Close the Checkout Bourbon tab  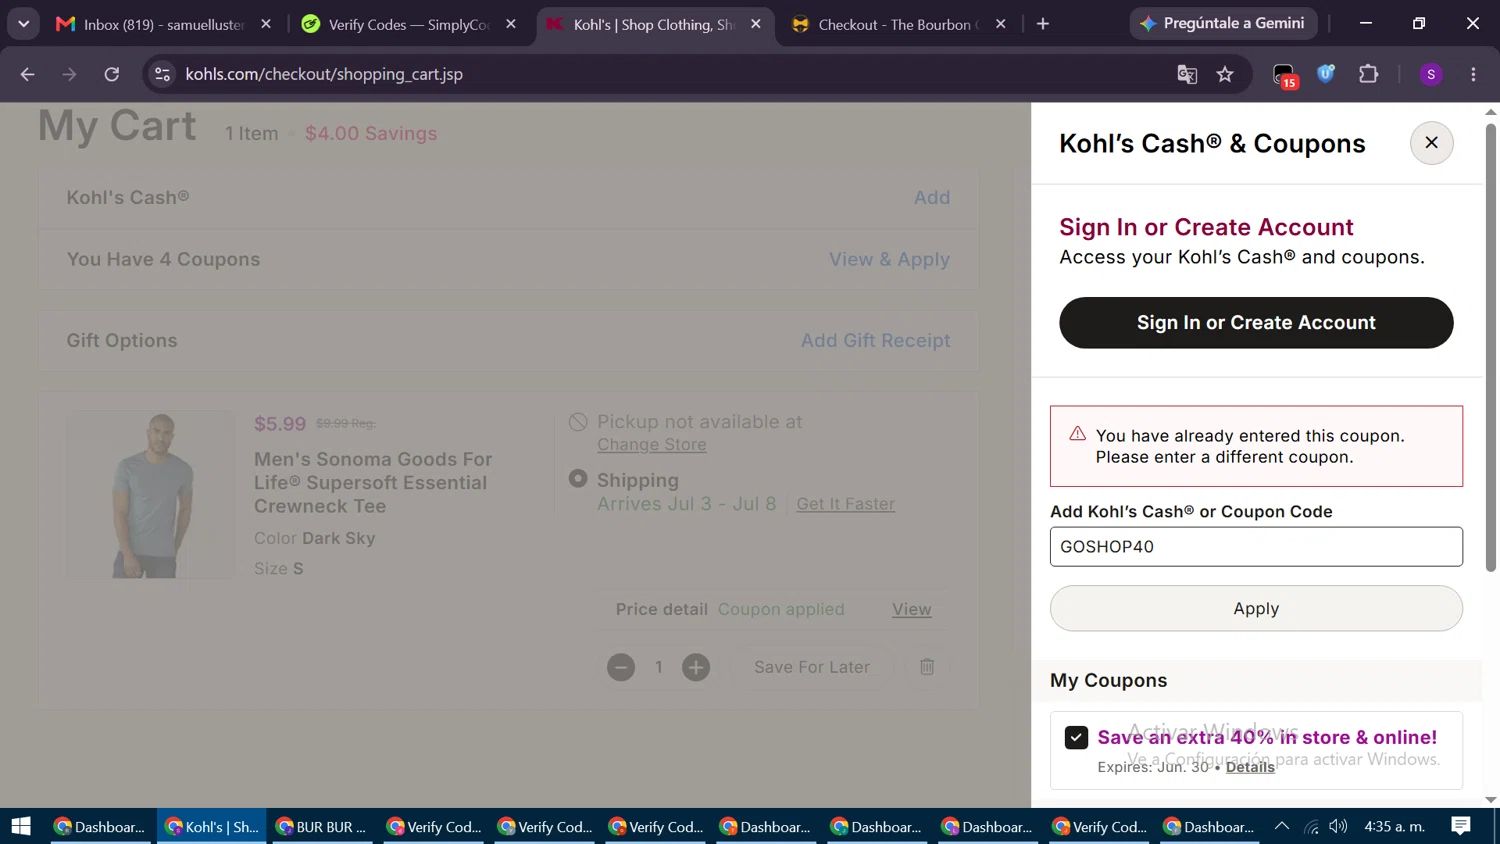pos(1000,24)
